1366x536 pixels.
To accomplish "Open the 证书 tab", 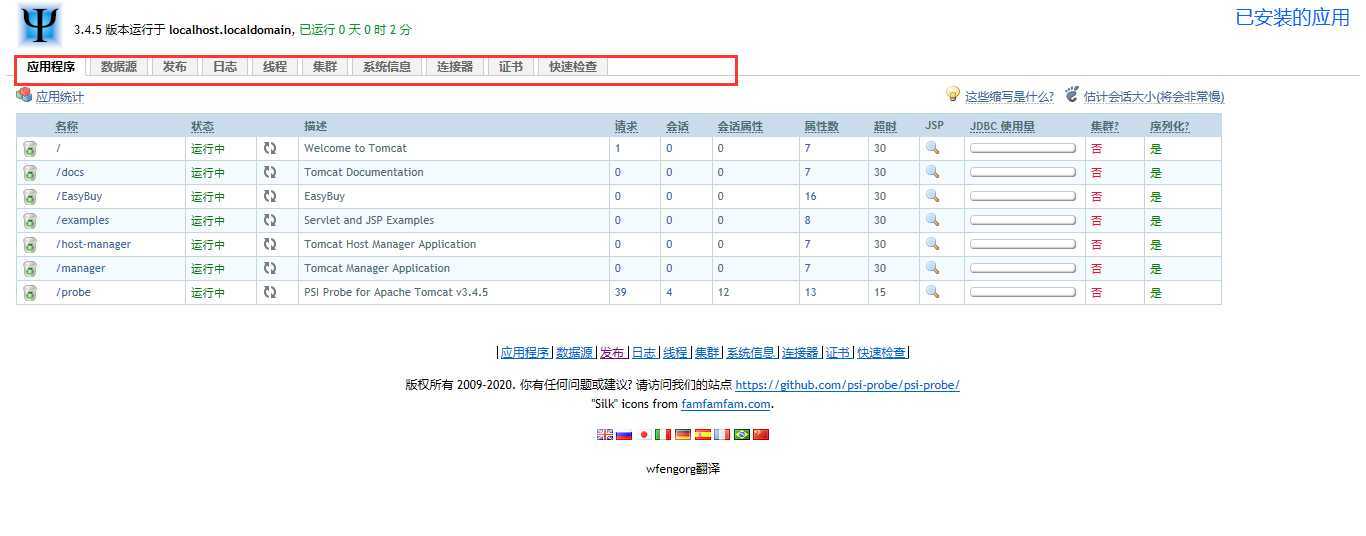I will coord(511,67).
